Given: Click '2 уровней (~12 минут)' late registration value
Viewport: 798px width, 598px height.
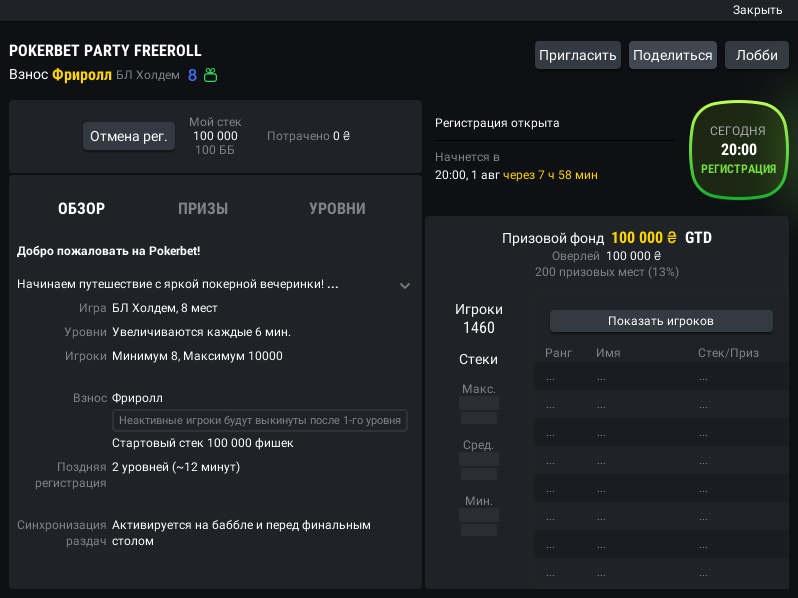Looking at the screenshot, I should pyautogui.click(x=176, y=467).
